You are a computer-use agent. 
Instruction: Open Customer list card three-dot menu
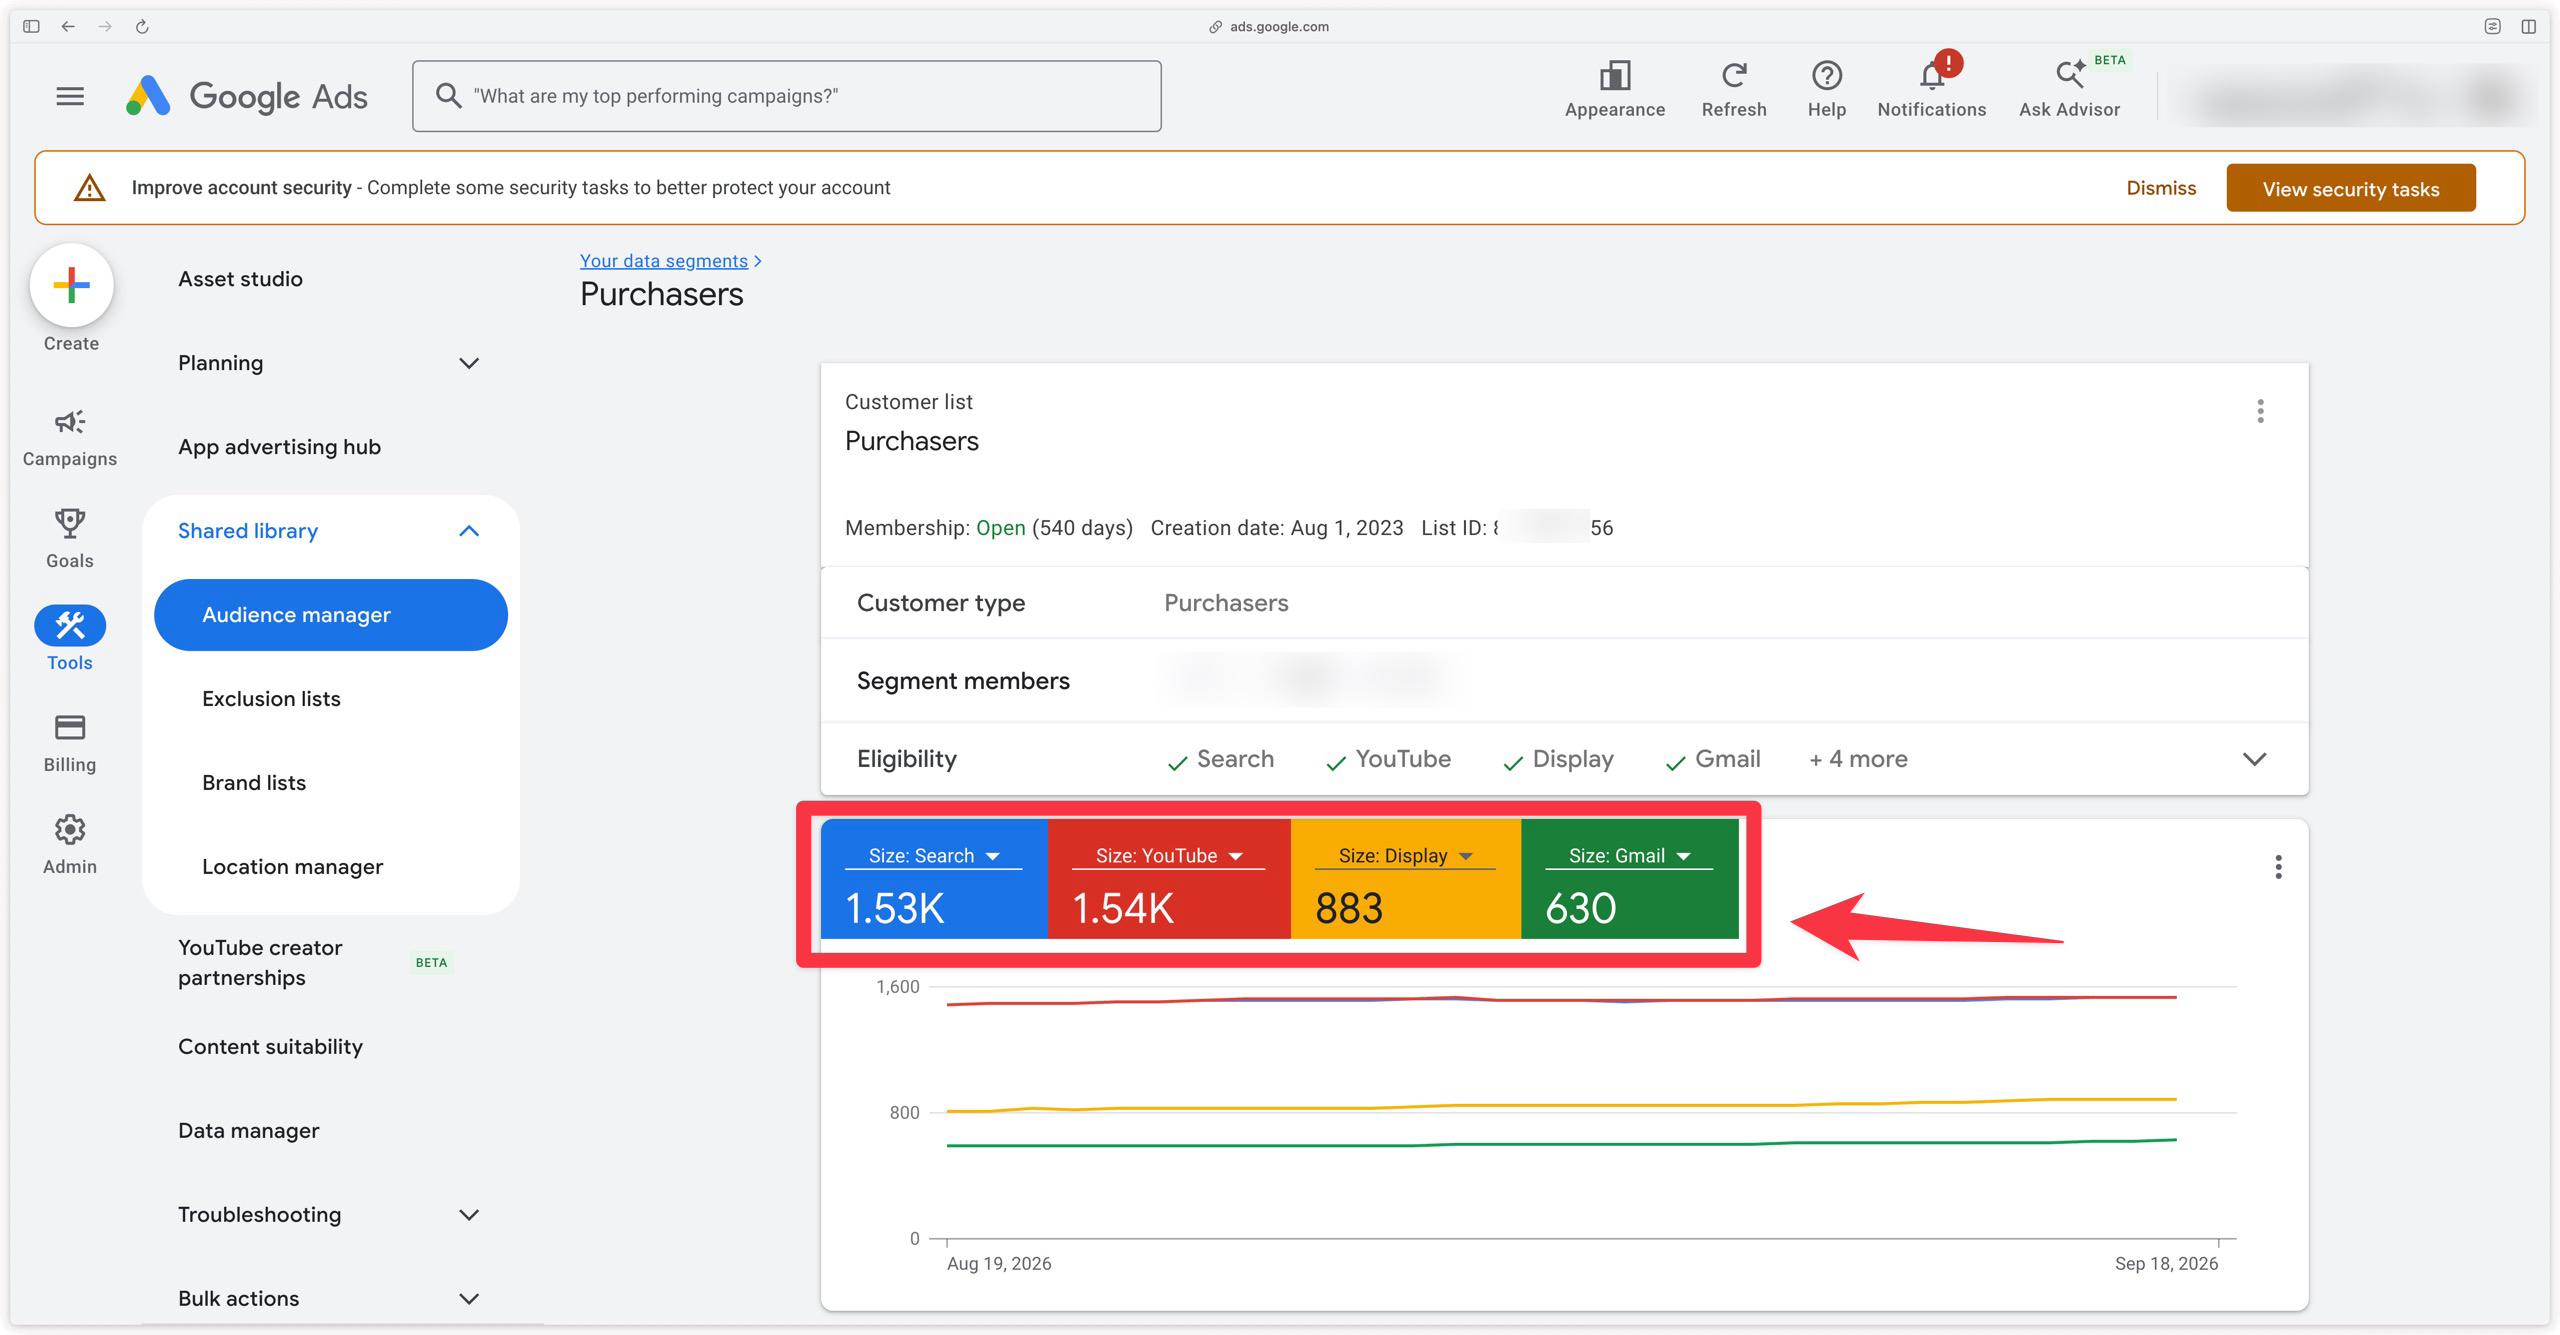pos(2260,411)
